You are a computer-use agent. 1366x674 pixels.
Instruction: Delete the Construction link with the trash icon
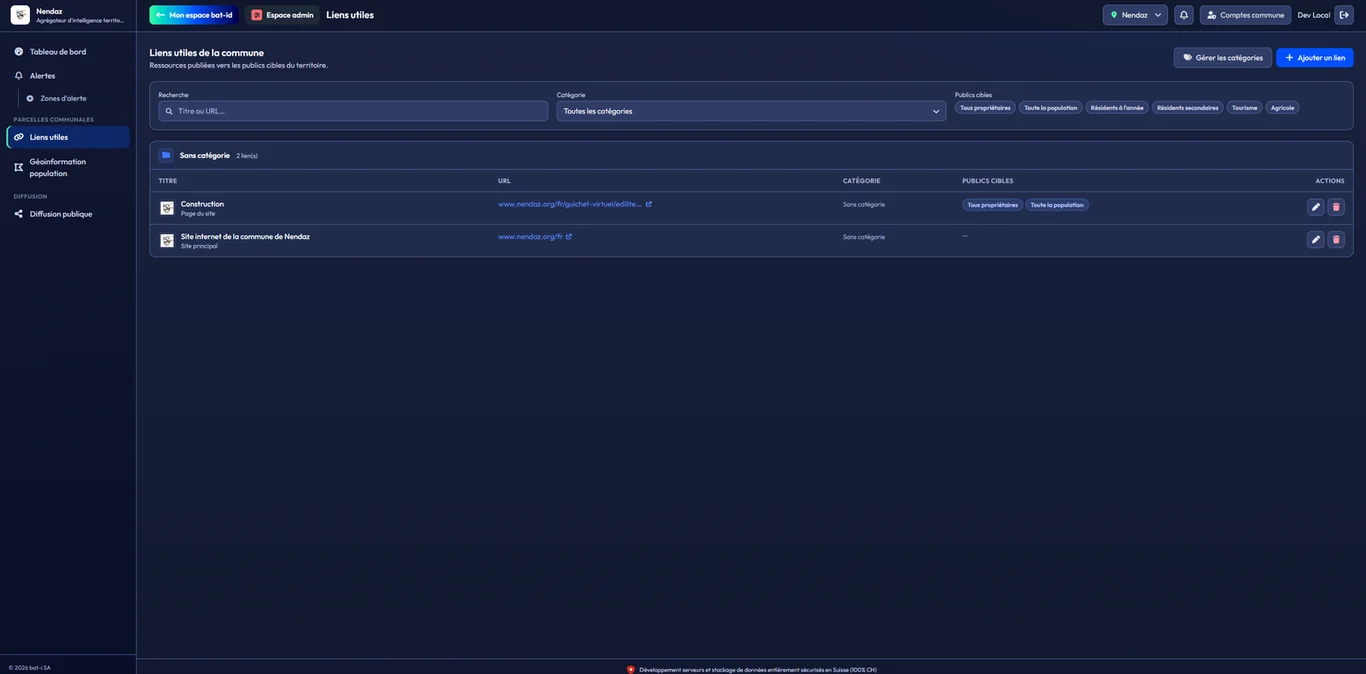(x=1336, y=207)
